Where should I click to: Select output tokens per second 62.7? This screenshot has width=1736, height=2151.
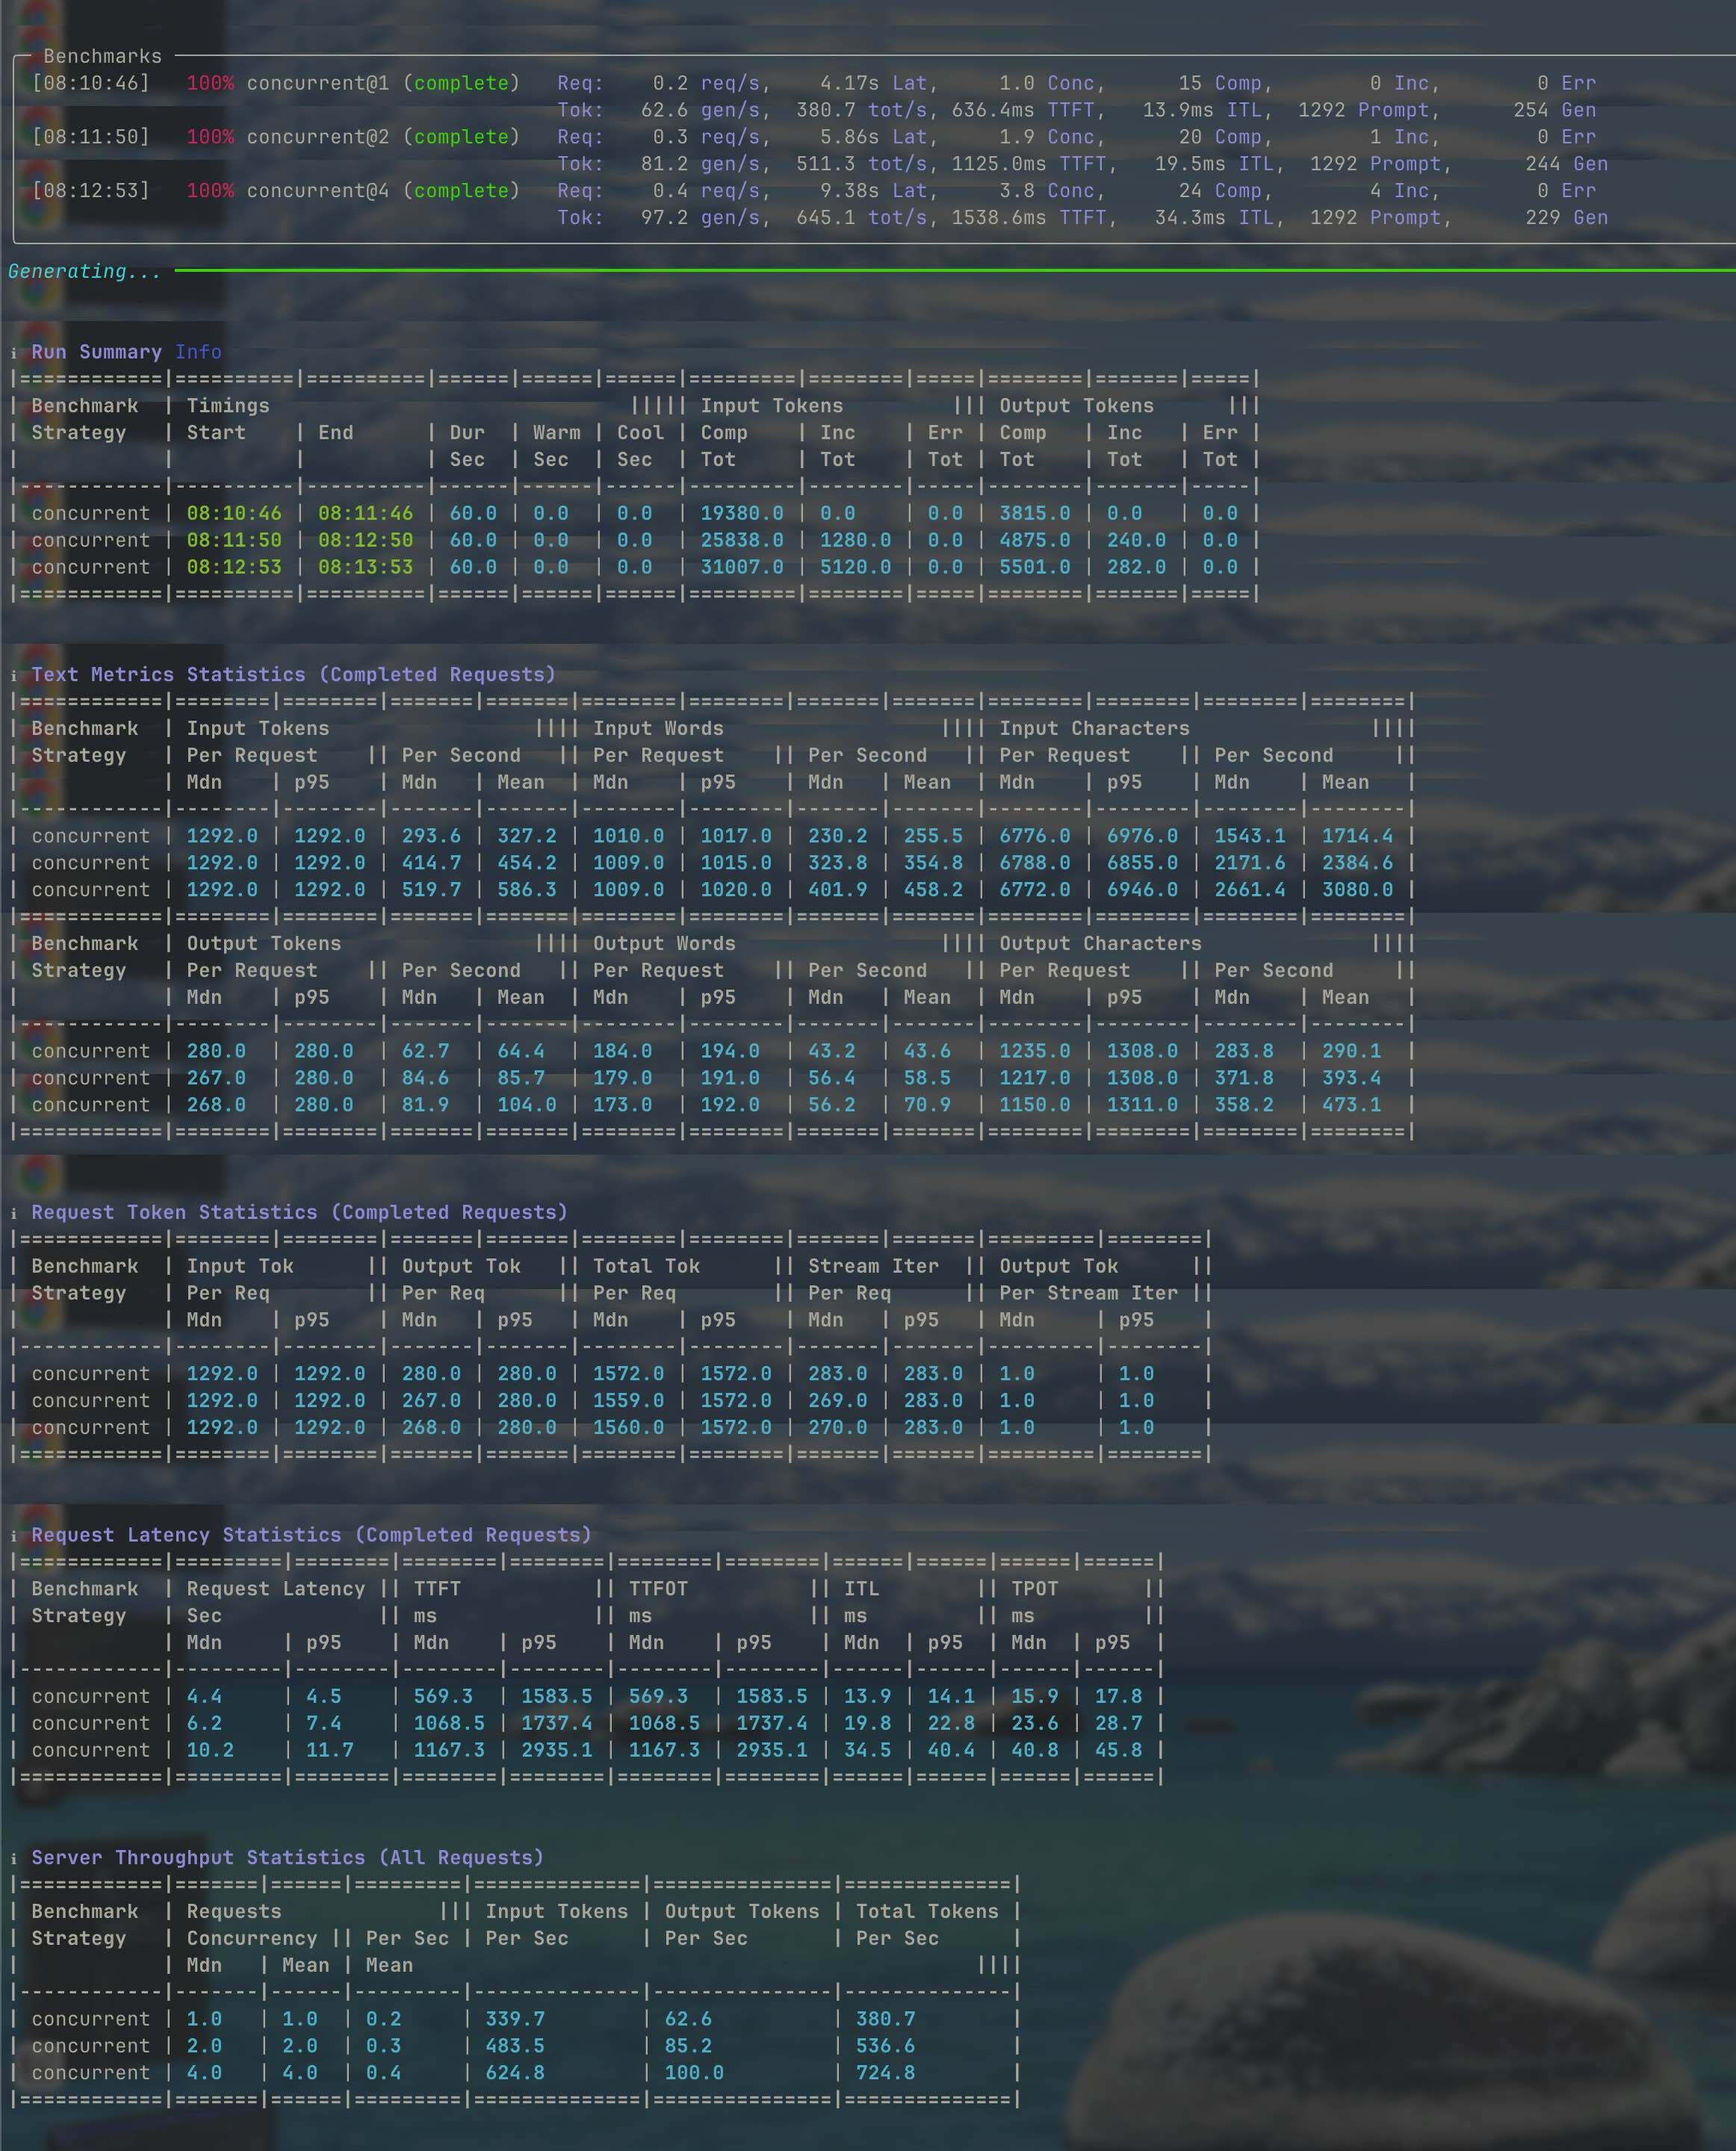pyautogui.click(x=425, y=1051)
